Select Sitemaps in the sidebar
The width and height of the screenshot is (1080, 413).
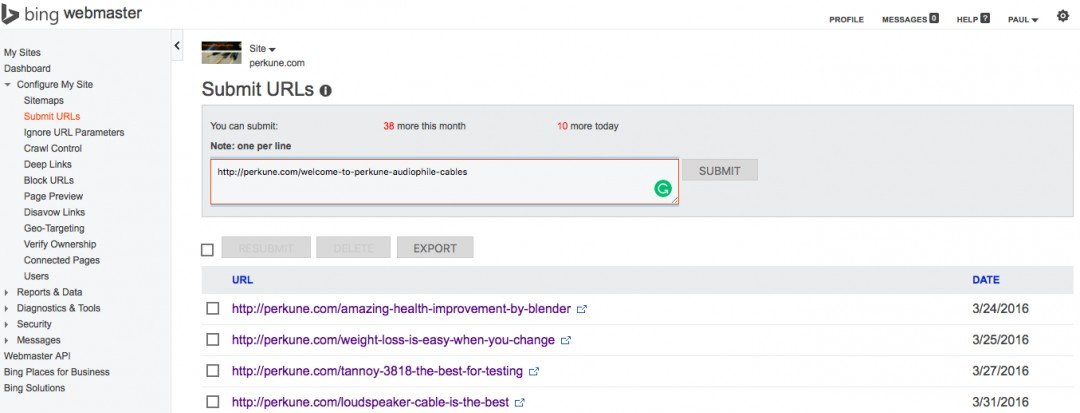click(x=43, y=100)
